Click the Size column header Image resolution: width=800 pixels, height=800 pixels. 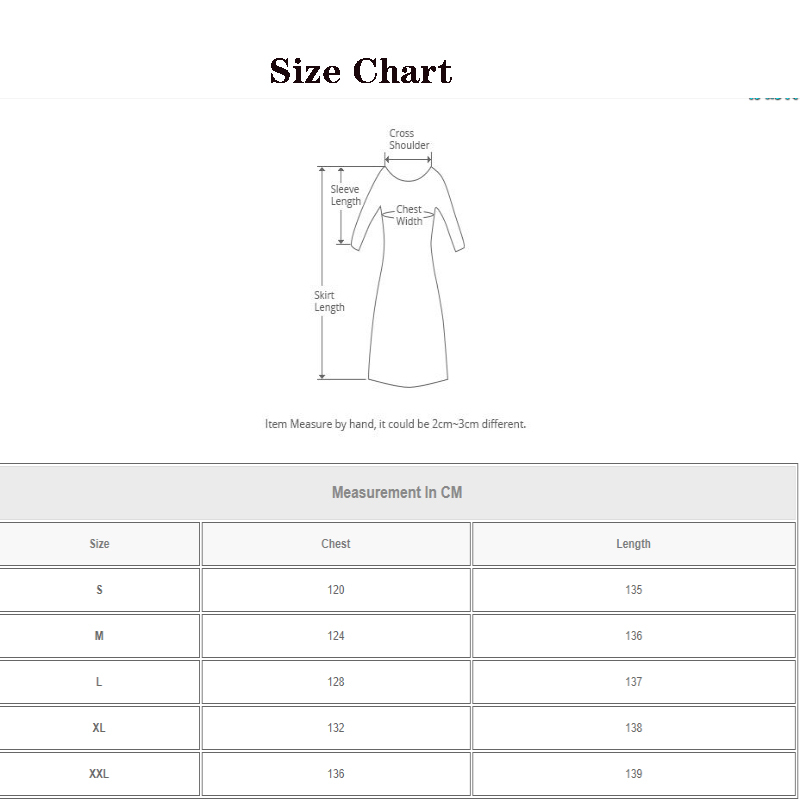pos(99,543)
